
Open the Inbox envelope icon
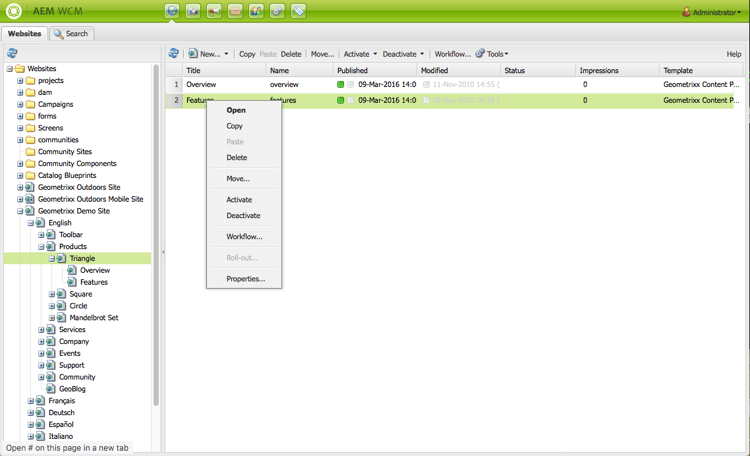click(x=235, y=11)
